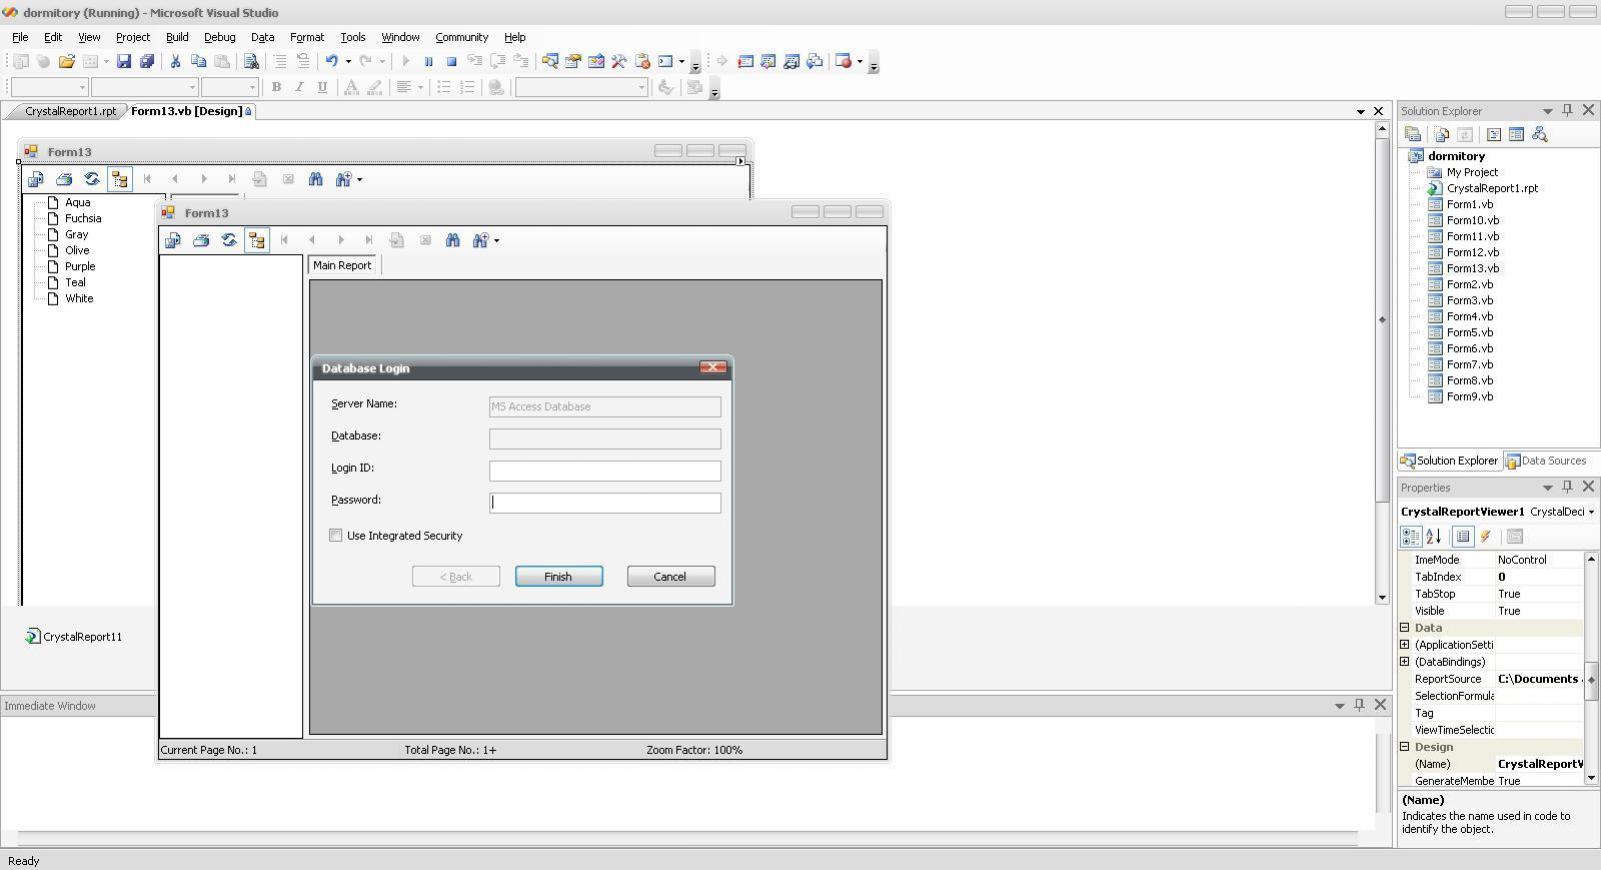
Task: Click the Finish button
Action: (x=559, y=577)
